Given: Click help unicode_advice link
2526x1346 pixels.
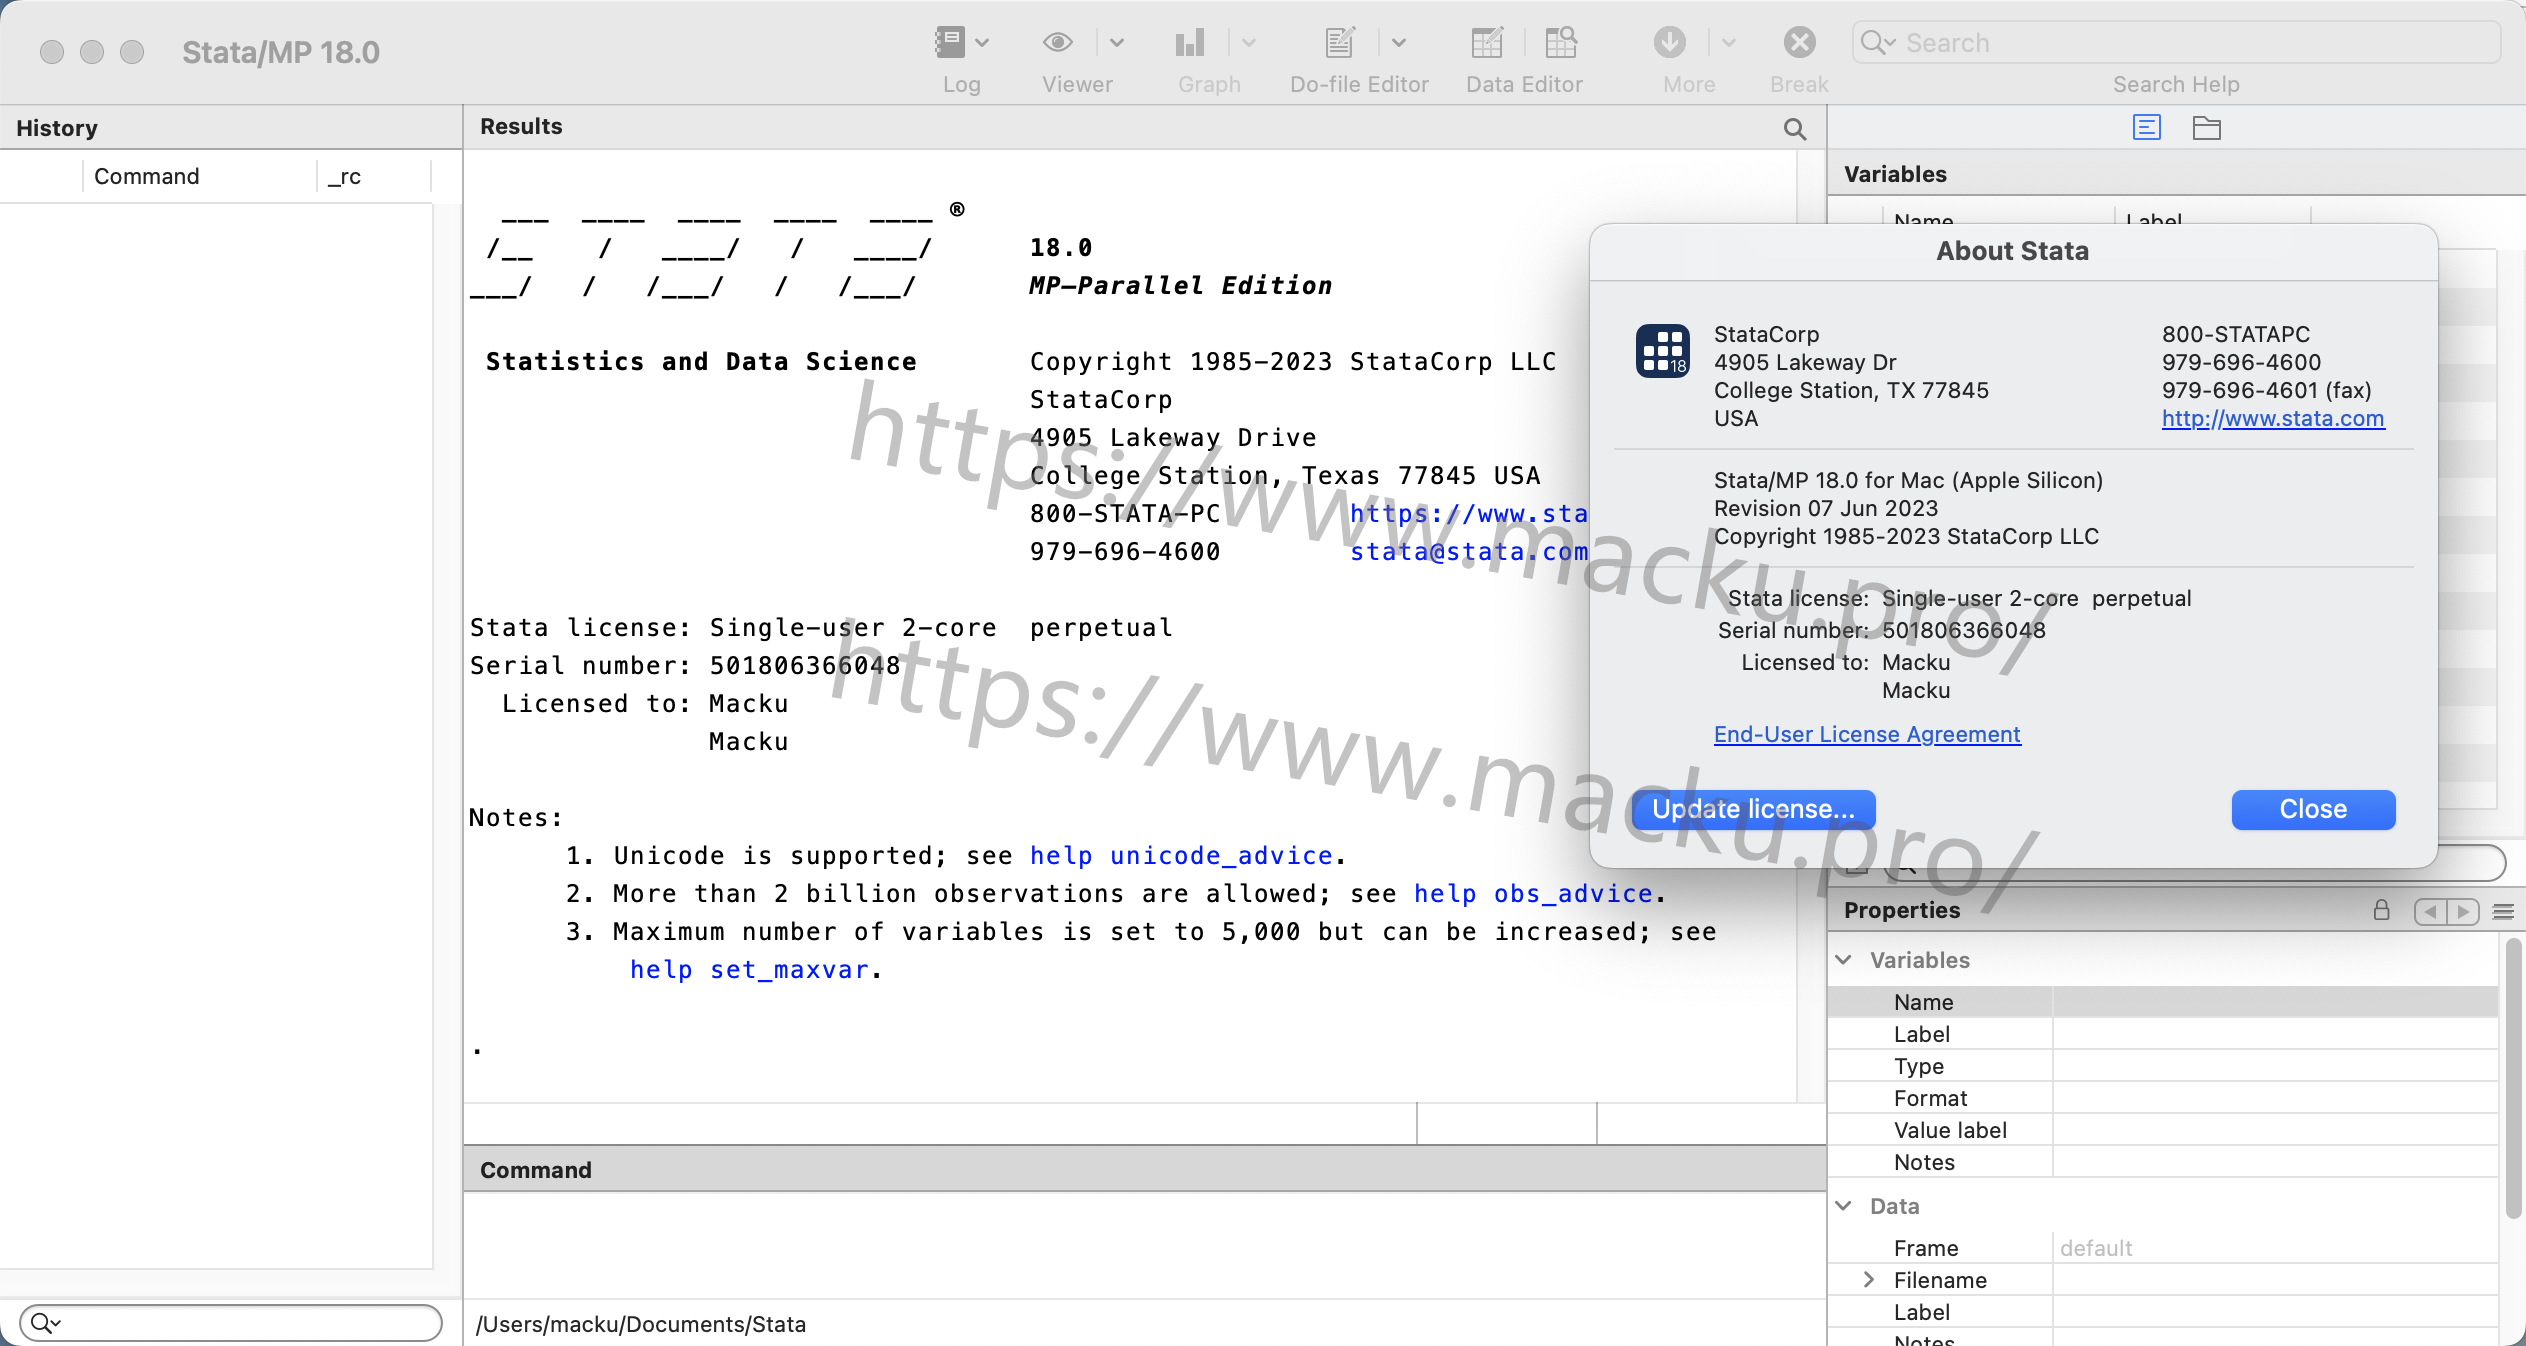Looking at the screenshot, I should pos(1181,856).
